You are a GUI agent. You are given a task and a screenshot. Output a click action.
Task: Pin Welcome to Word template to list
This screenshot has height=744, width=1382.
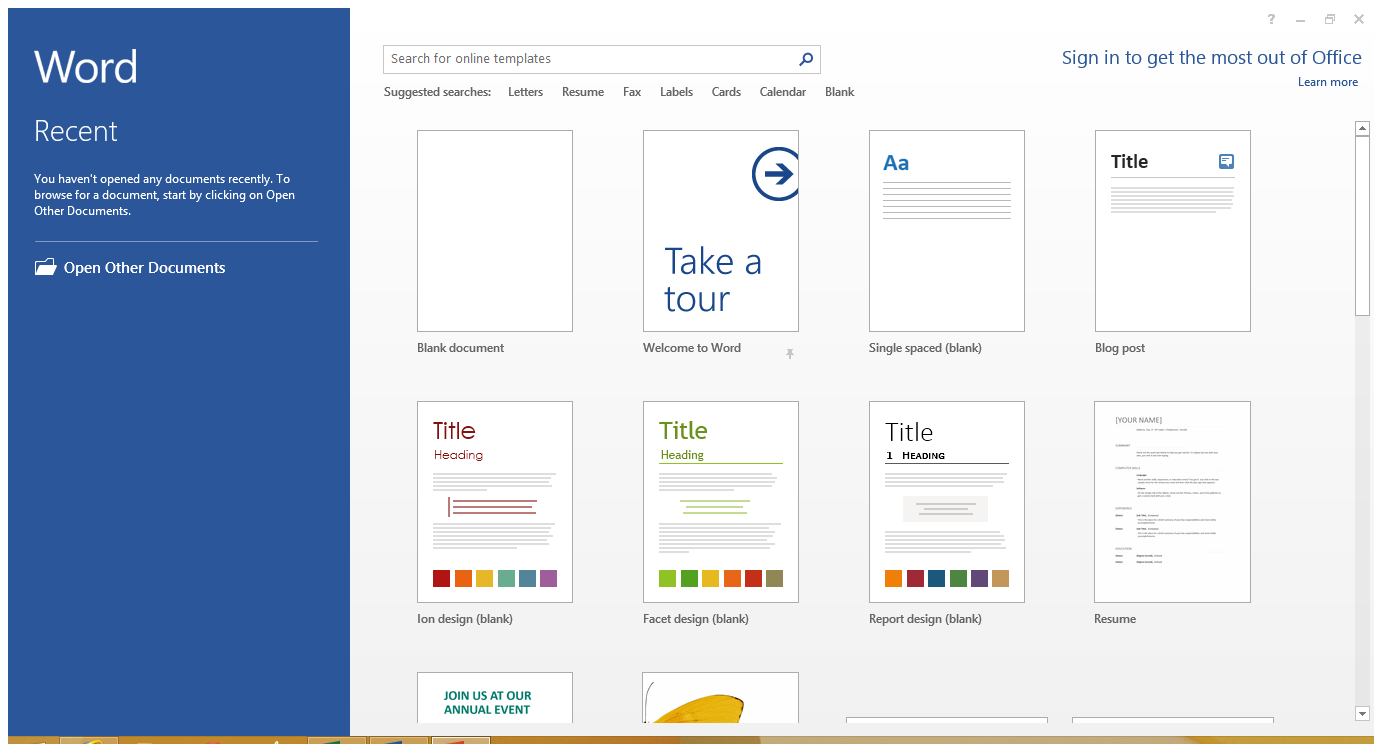(x=790, y=354)
